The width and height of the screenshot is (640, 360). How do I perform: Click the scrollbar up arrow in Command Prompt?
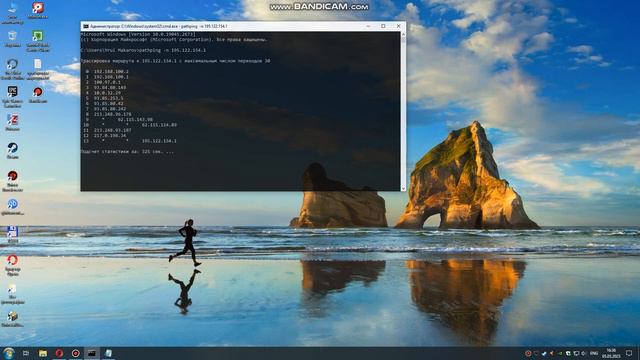coord(403,34)
